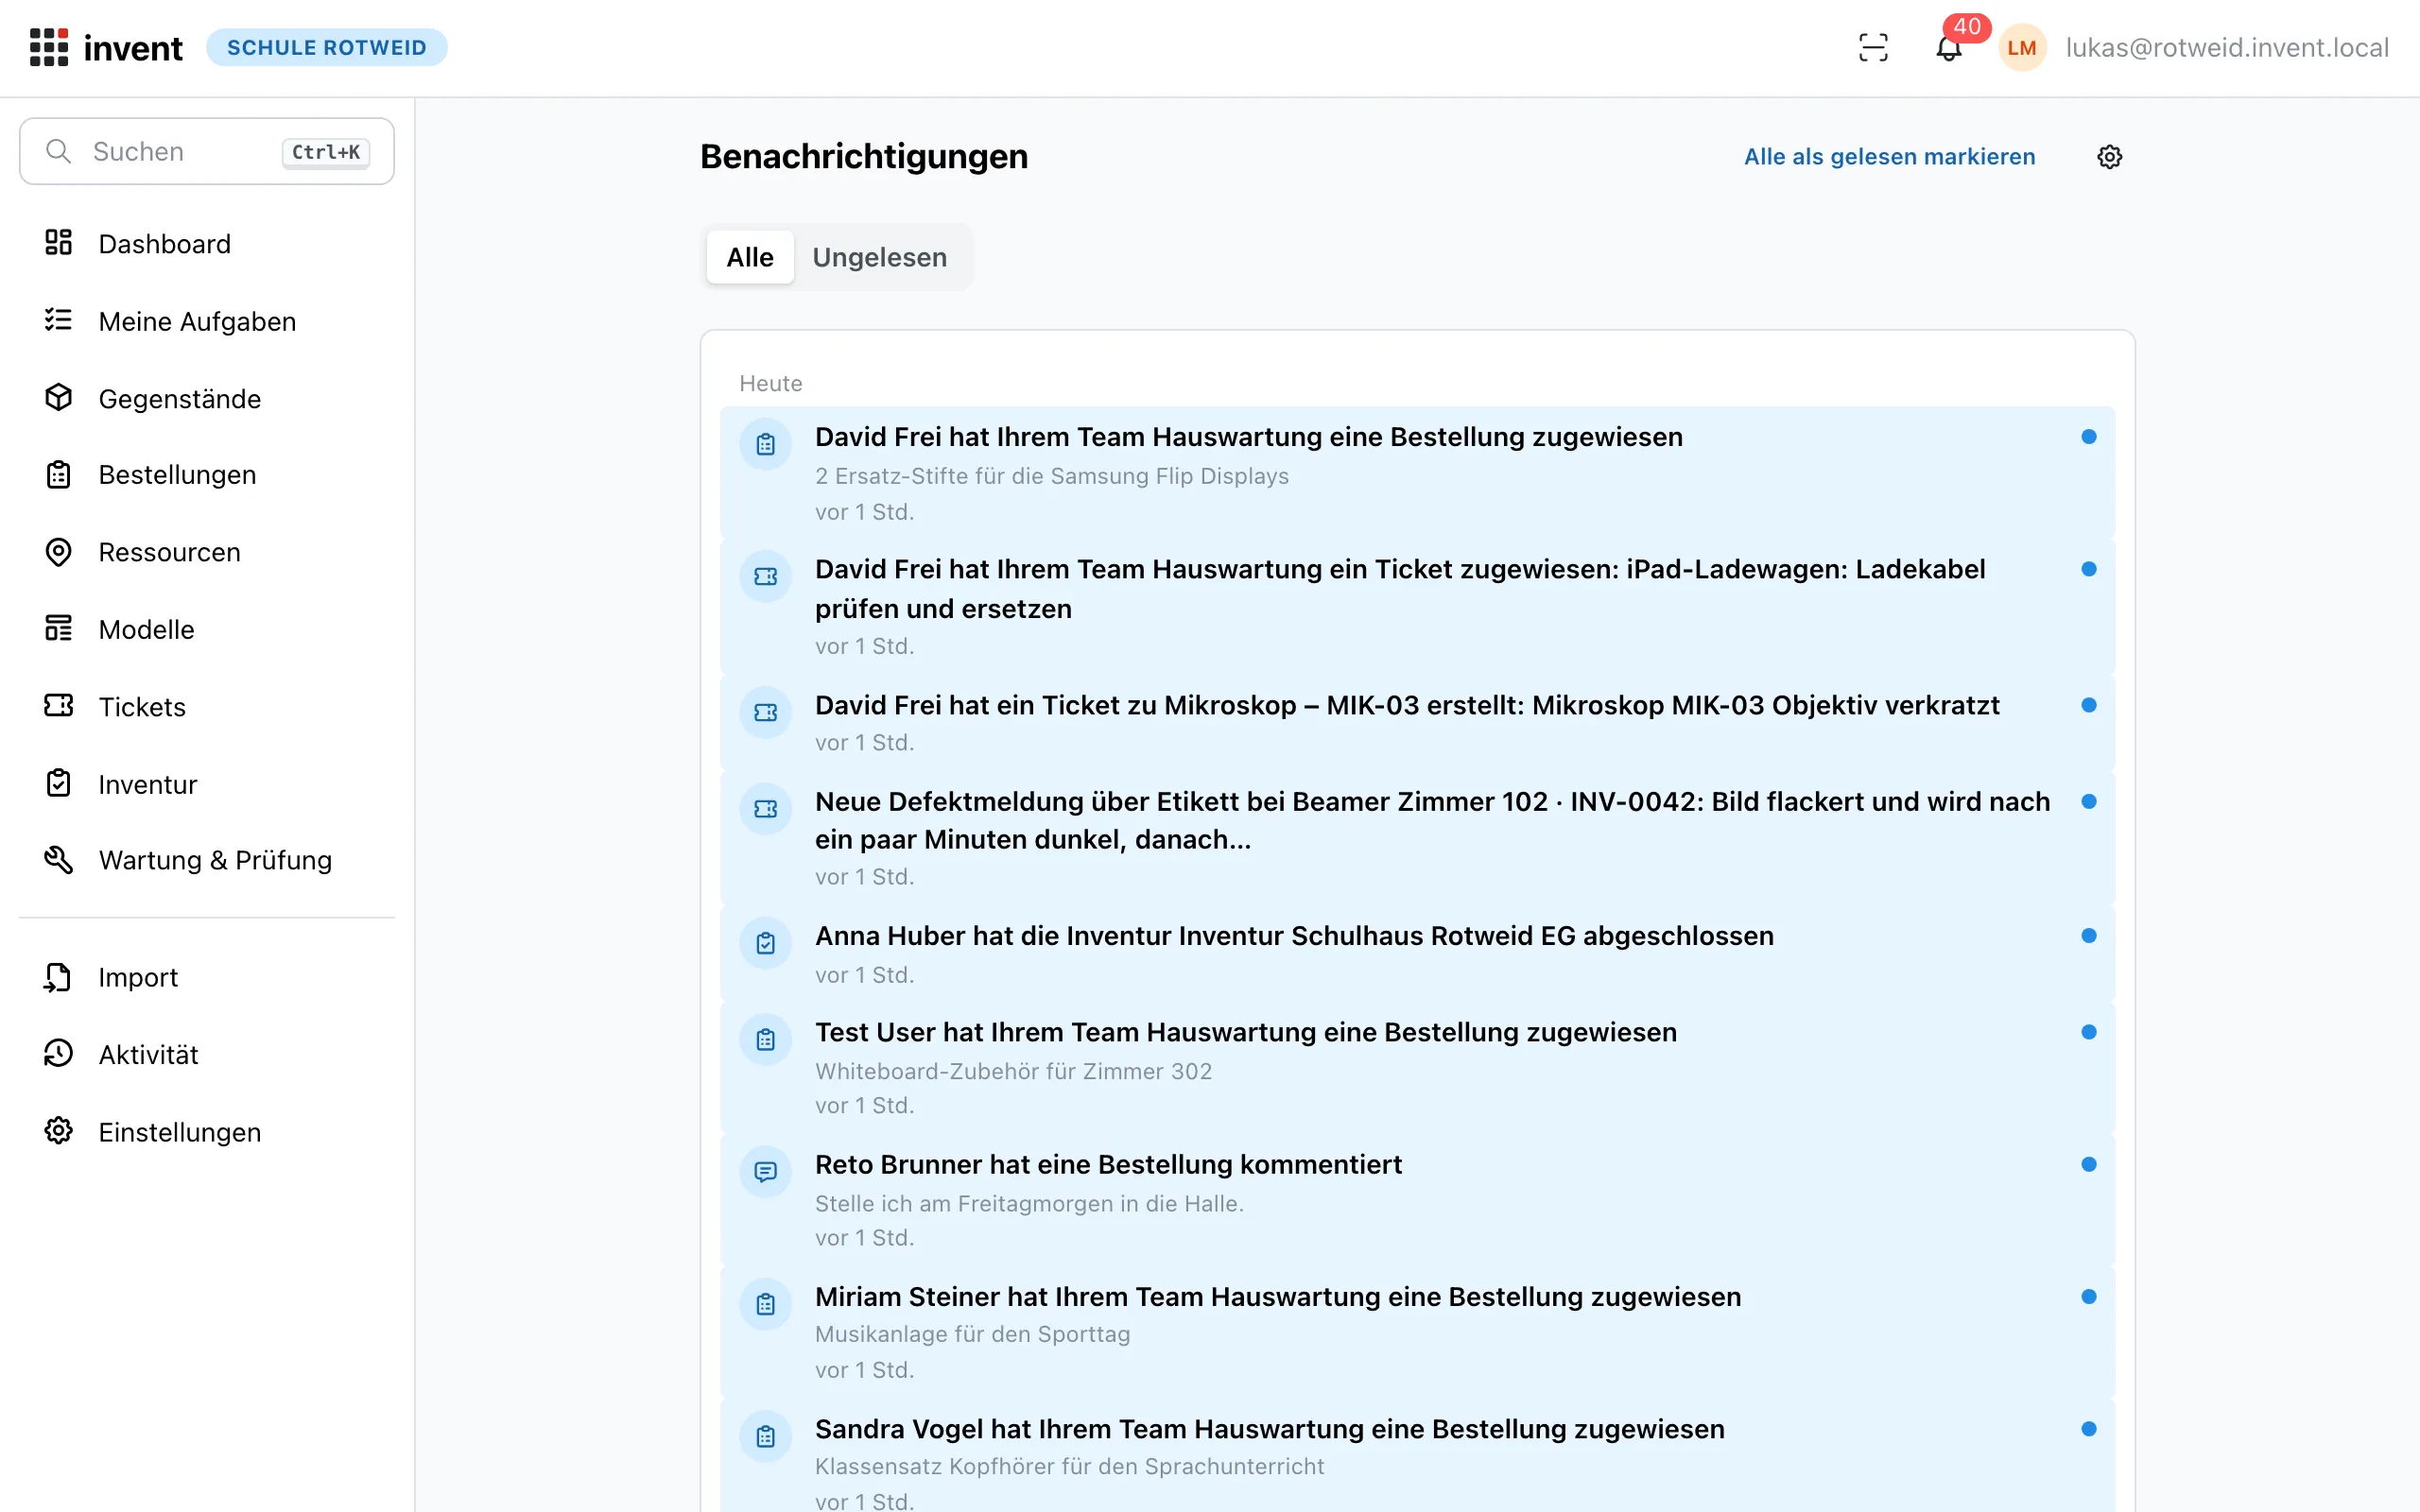Click the Bestellungen clipboard icon
Viewport: 2420px width, 1512px height.
[59, 474]
